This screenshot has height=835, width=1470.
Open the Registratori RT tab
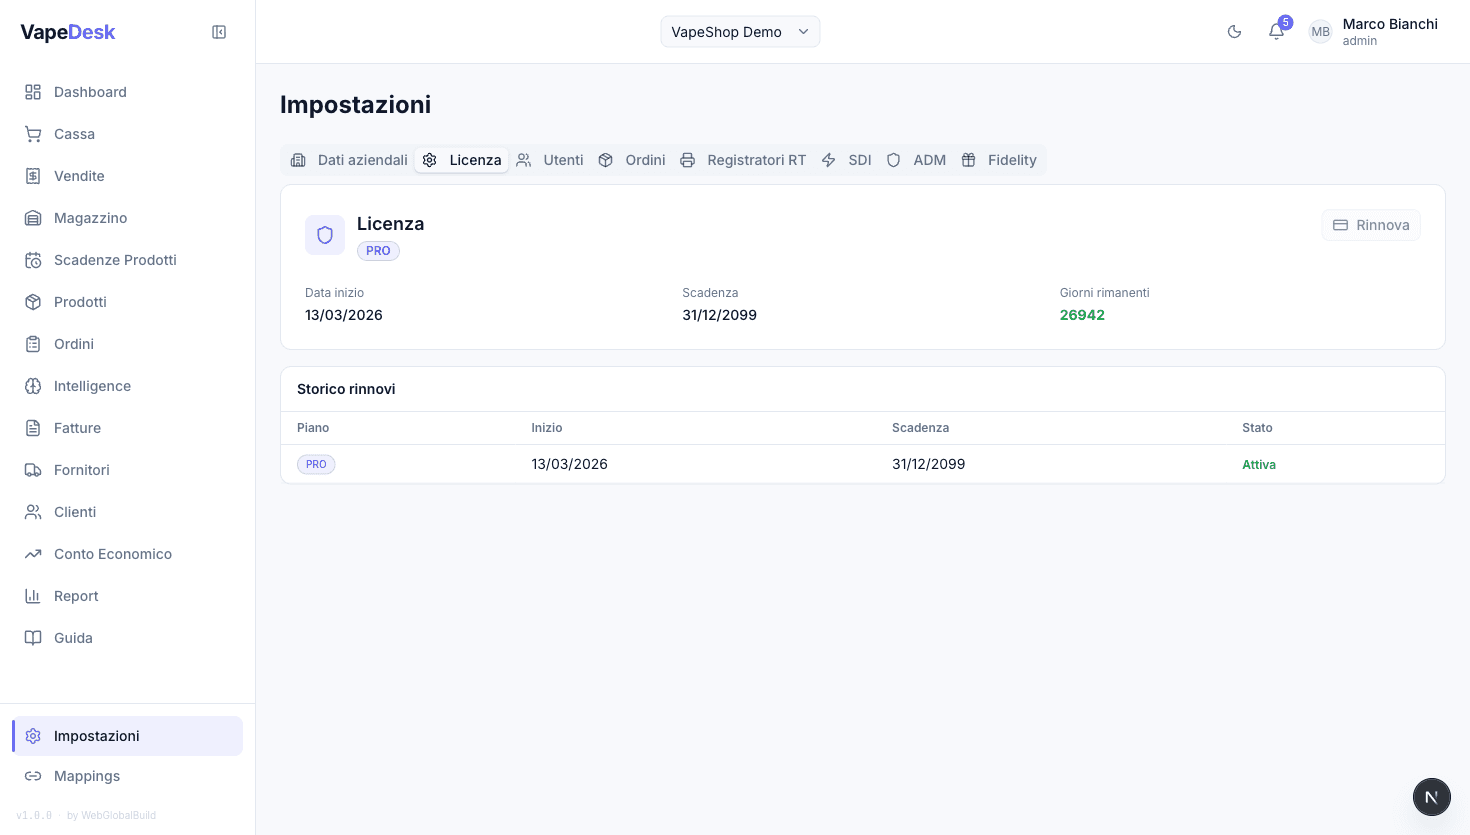(x=743, y=160)
